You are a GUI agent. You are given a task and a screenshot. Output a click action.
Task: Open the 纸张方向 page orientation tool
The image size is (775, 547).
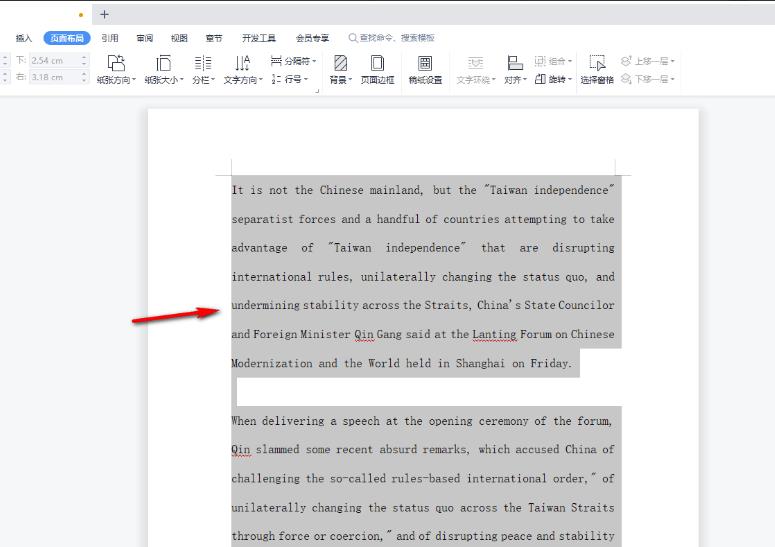116,68
